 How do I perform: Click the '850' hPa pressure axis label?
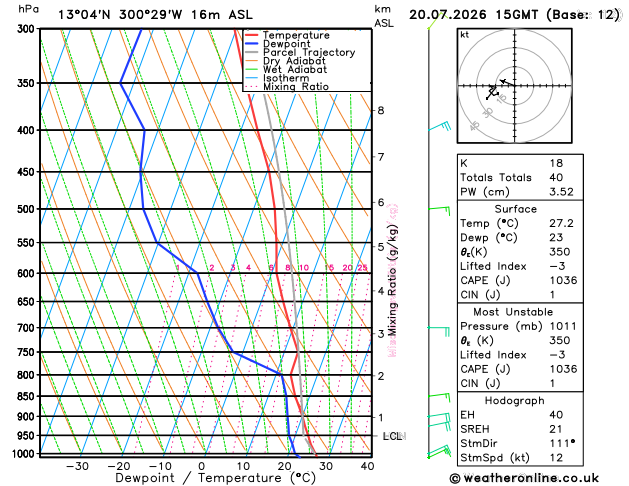tap(28, 397)
